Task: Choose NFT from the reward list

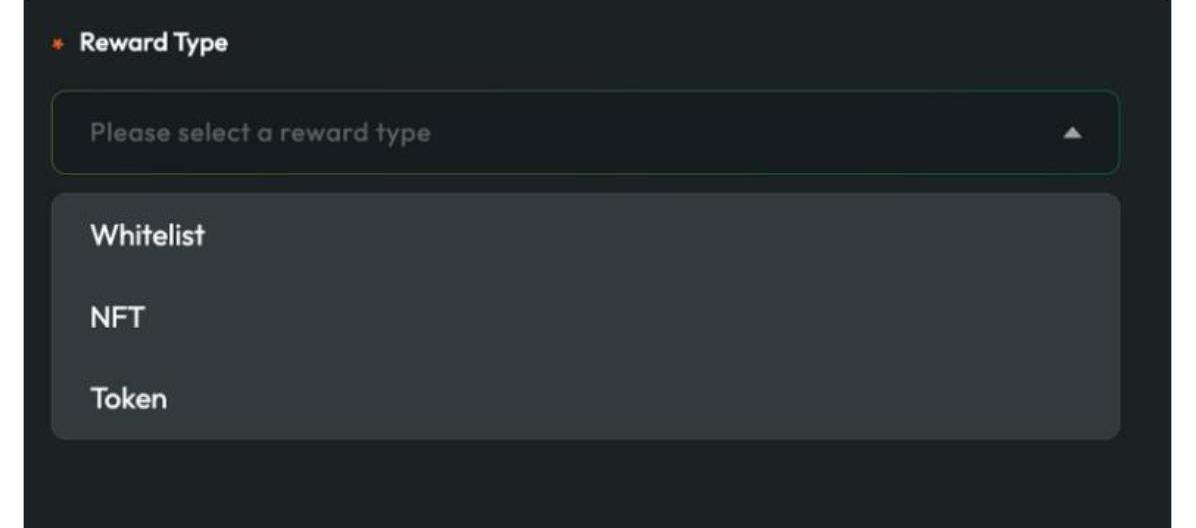Action: coord(117,318)
